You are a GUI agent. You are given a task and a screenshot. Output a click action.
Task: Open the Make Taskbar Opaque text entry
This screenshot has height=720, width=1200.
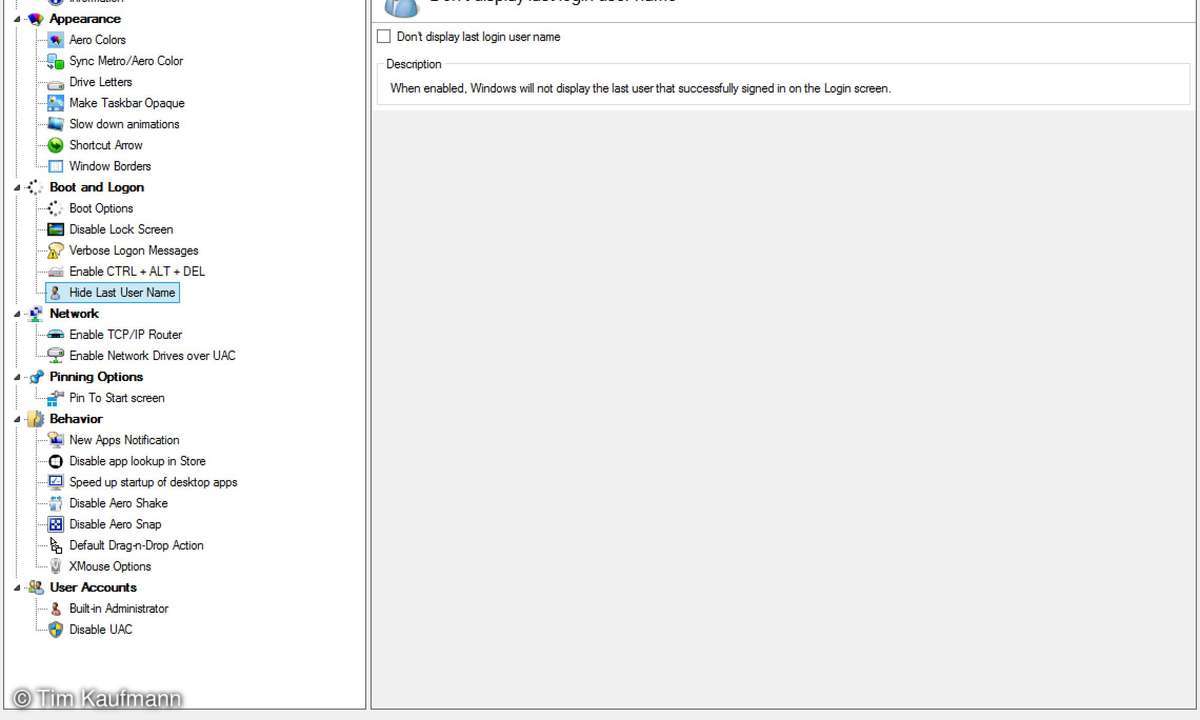127,103
